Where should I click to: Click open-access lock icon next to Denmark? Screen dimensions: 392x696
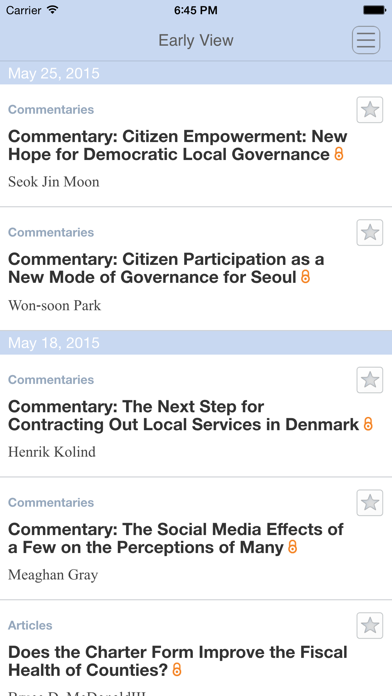[x=368, y=424]
